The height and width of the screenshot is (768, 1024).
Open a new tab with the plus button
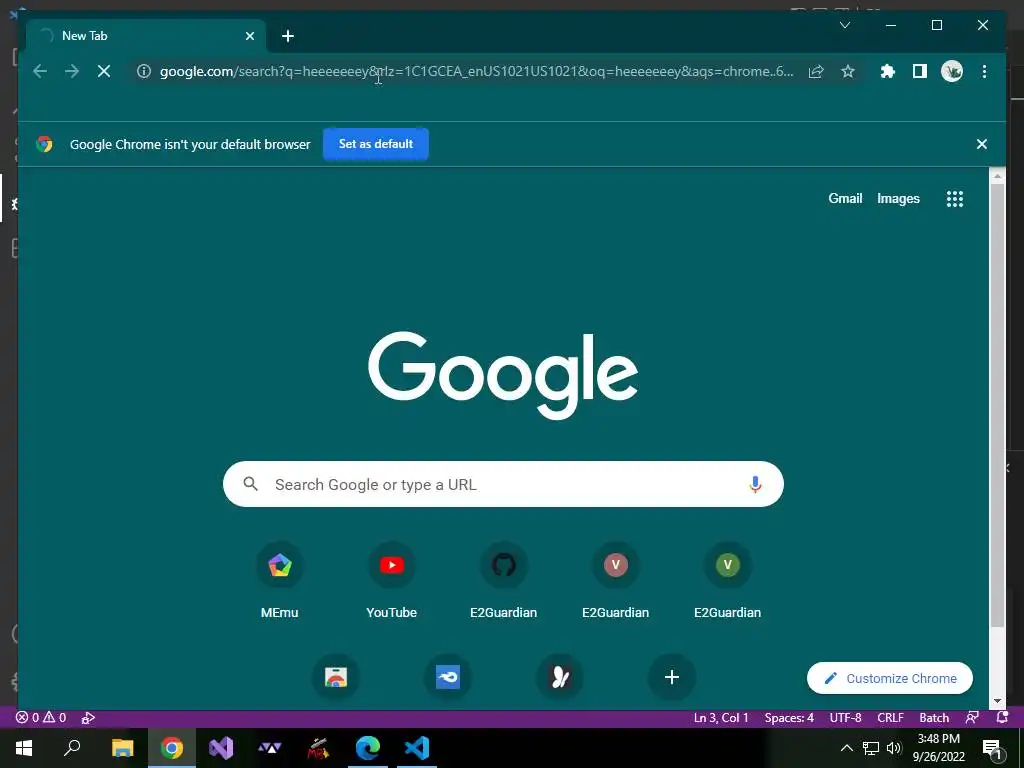pyautogui.click(x=288, y=36)
